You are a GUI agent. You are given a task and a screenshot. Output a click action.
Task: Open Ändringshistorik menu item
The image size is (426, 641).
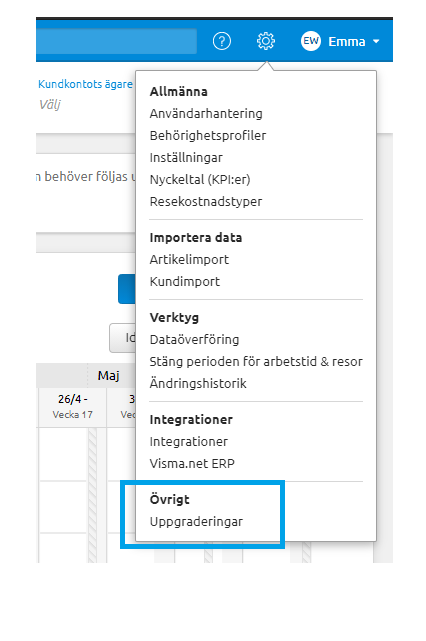(x=198, y=384)
